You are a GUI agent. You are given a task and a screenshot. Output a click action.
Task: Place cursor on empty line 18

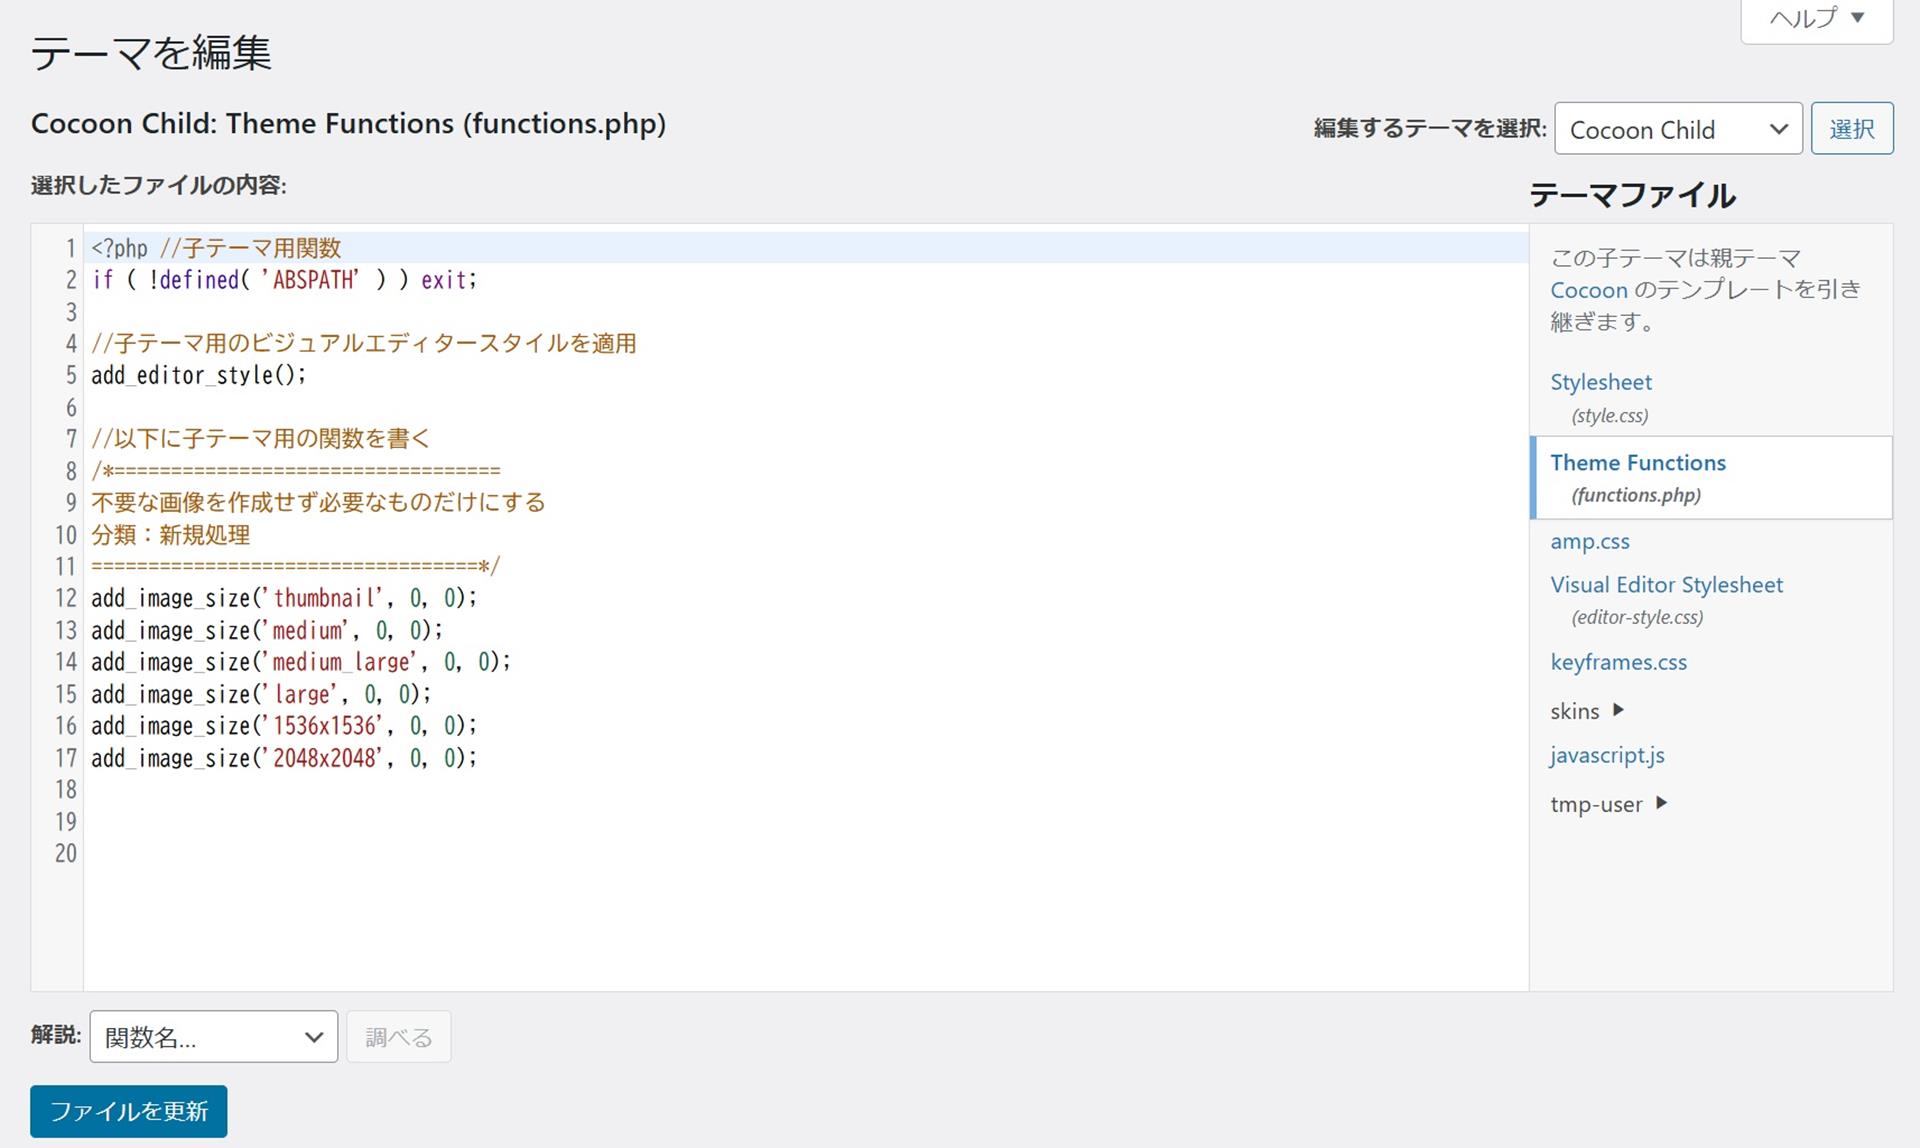click(300, 790)
